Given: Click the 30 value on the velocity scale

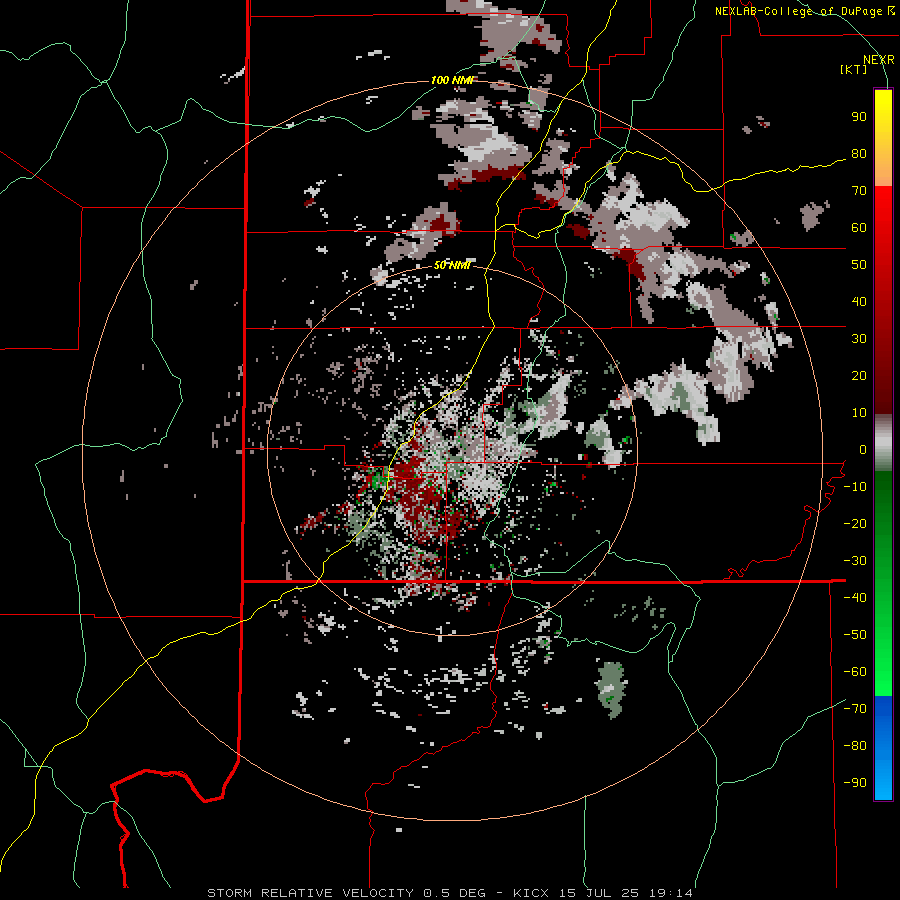Looking at the screenshot, I should pyautogui.click(x=859, y=339).
